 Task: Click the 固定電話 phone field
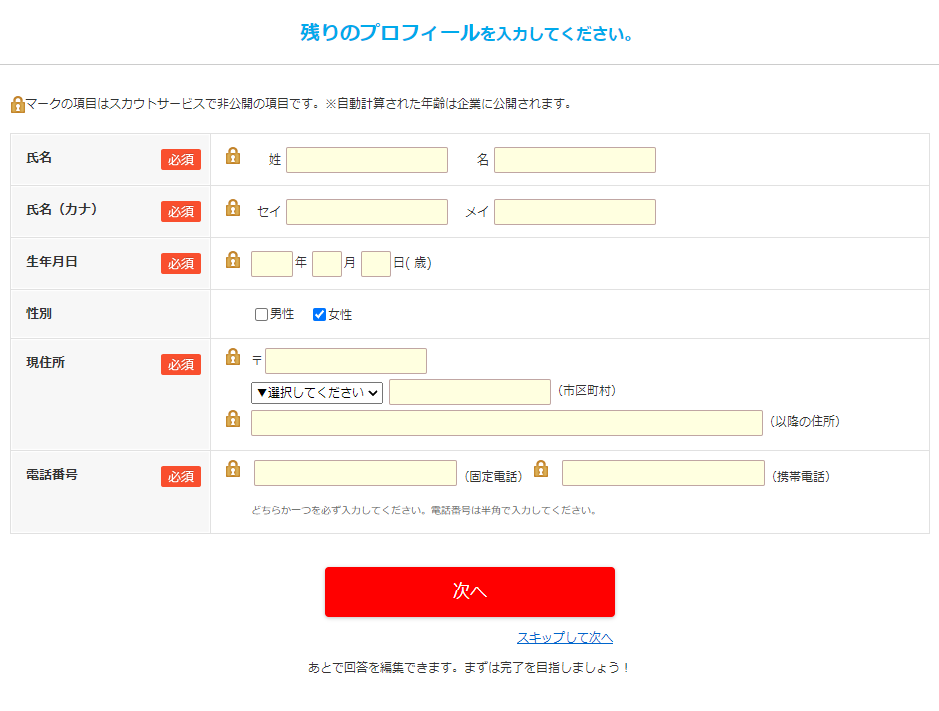(355, 473)
